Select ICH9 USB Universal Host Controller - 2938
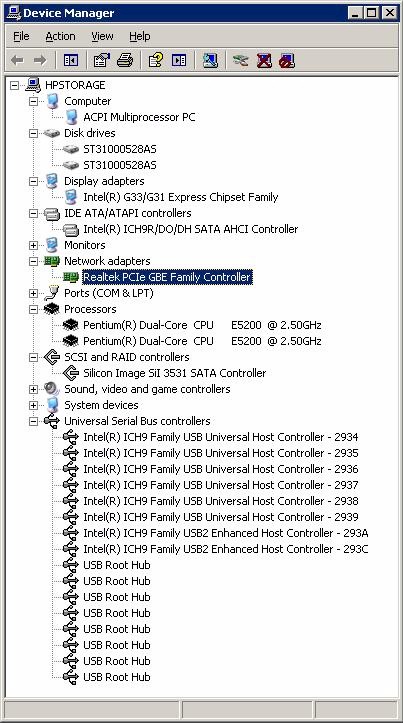Viewport: 403px width, 723px height. [x=220, y=501]
